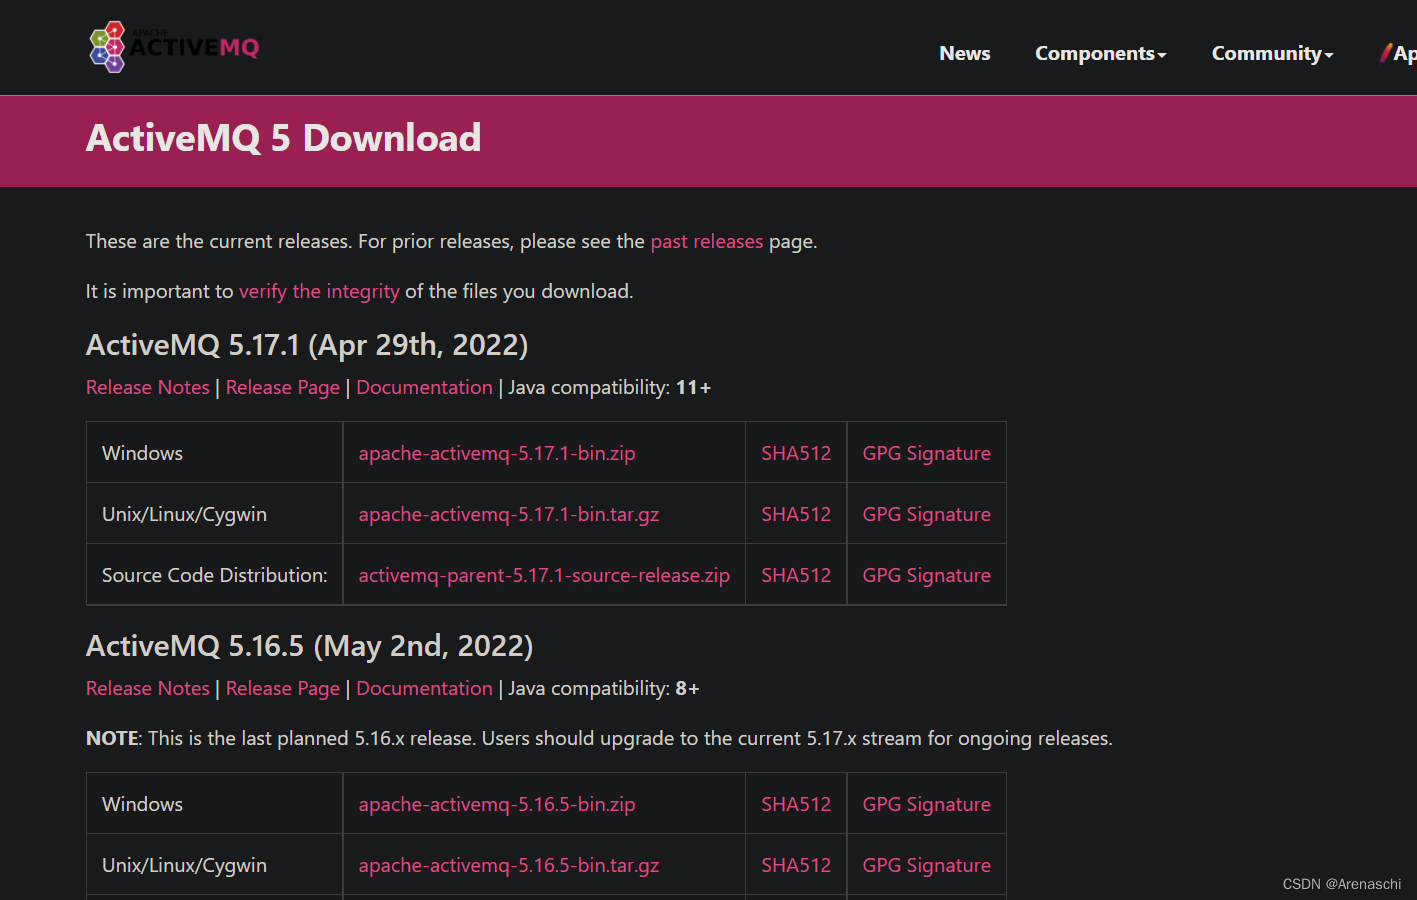1417x900 pixels.
Task: Open GPG Signature for 5.16.5 Windows zip
Action: 927,804
